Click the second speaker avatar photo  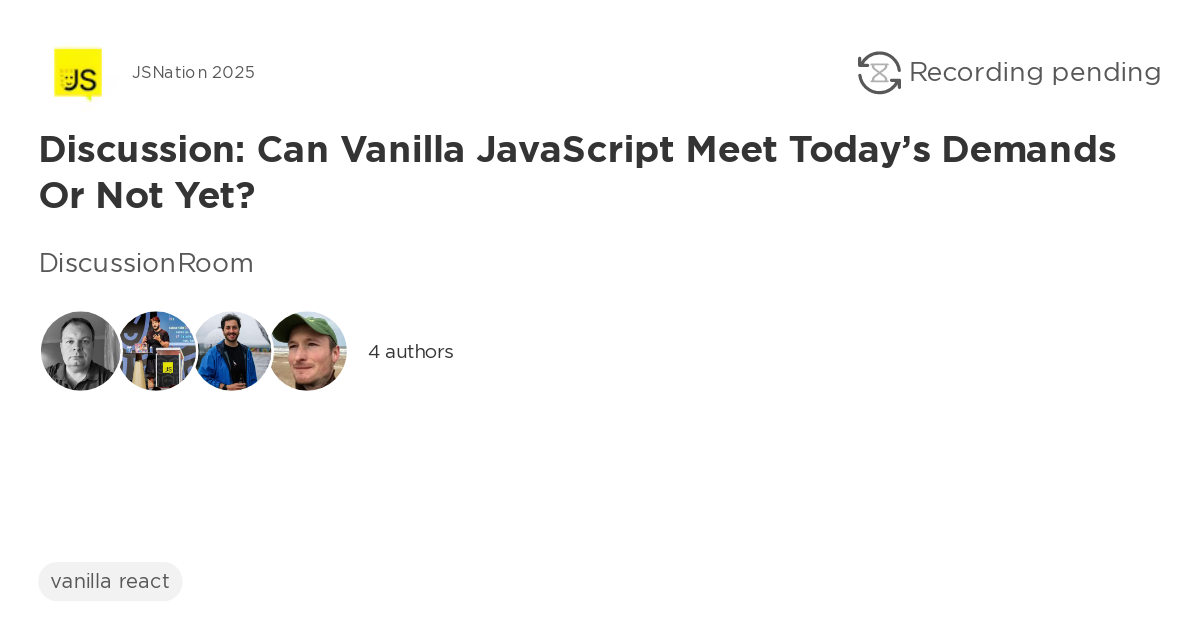pyautogui.click(x=157, y=351)
